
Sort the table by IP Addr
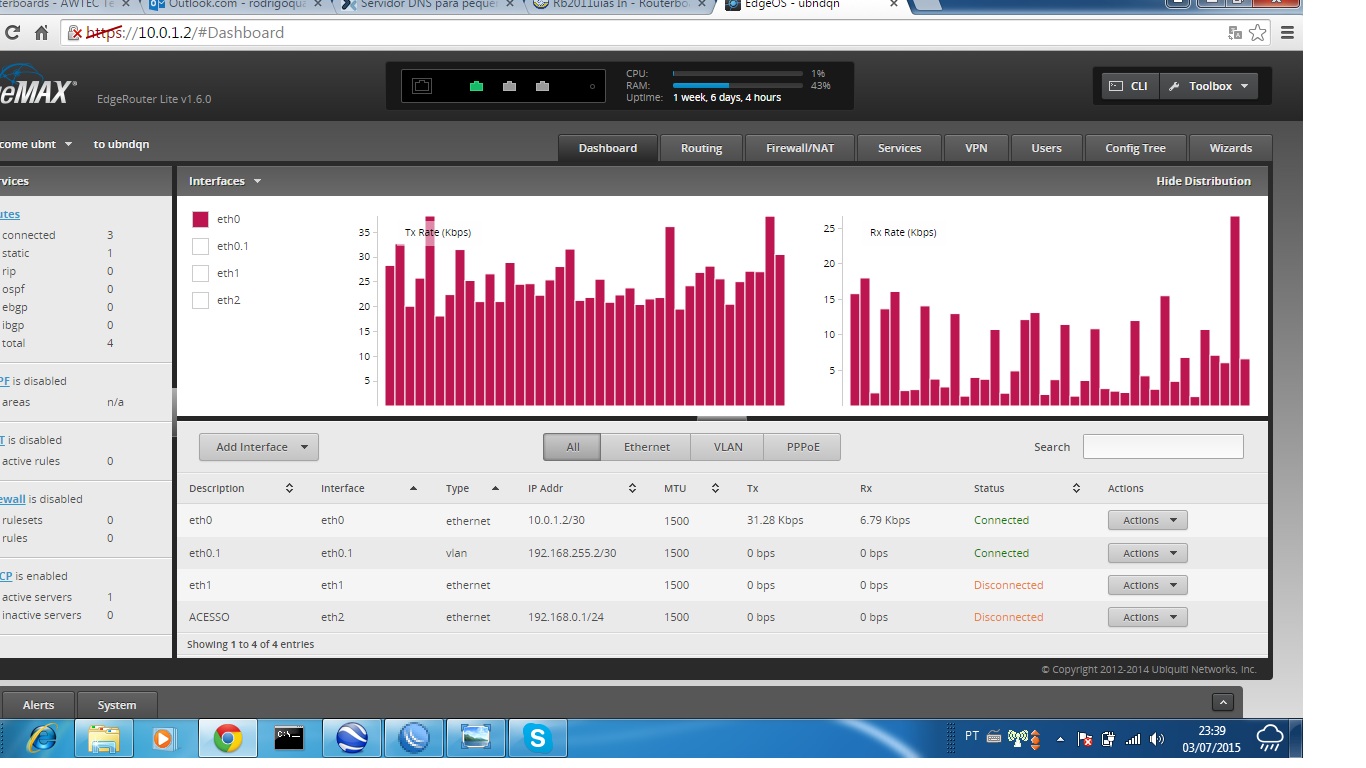click(632, 488)
